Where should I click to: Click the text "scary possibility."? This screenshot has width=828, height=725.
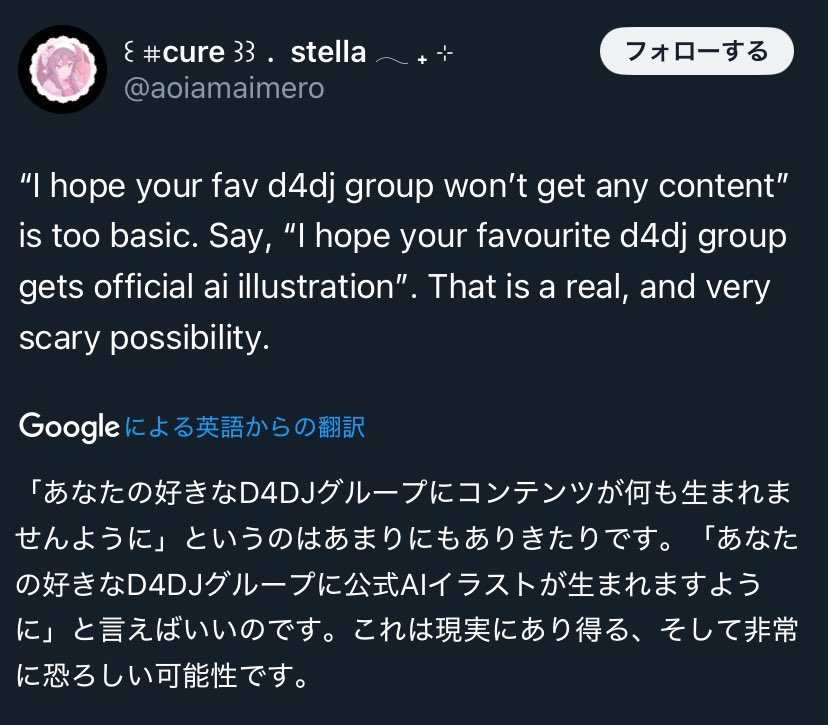click(x=144, y=338)
